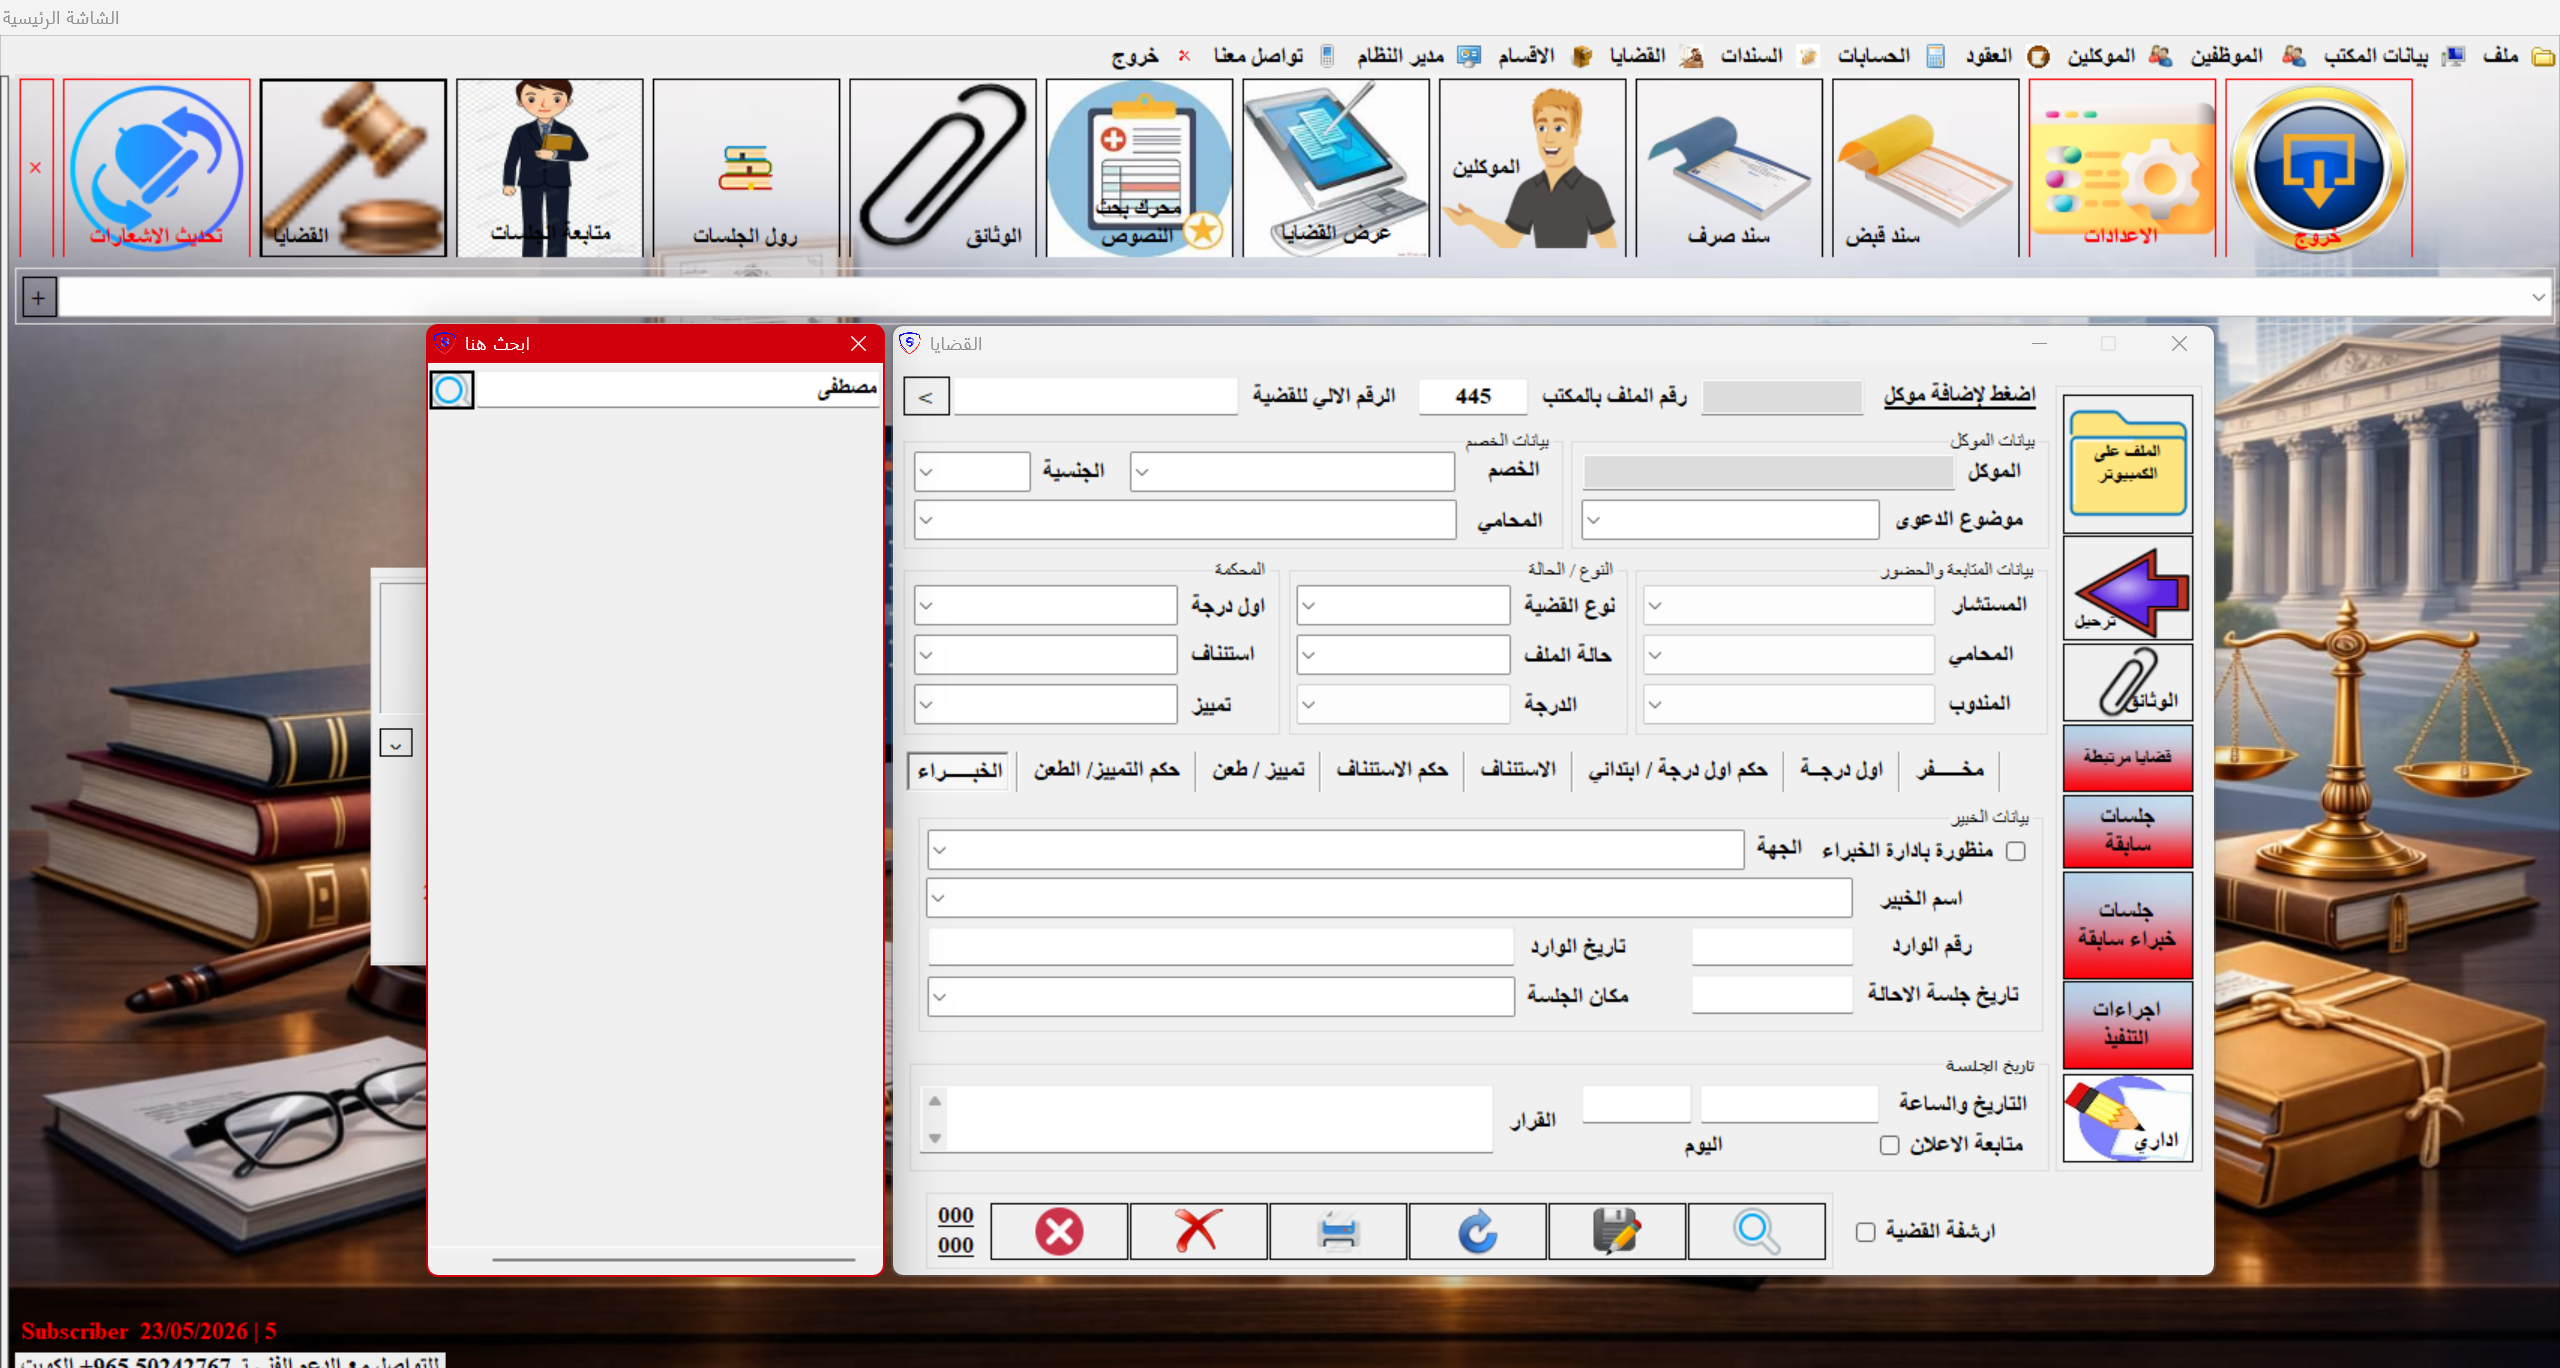Switch to the مخفر tab
2560x1368 pixels.
pyautogui.click(x=1950, y=770)
